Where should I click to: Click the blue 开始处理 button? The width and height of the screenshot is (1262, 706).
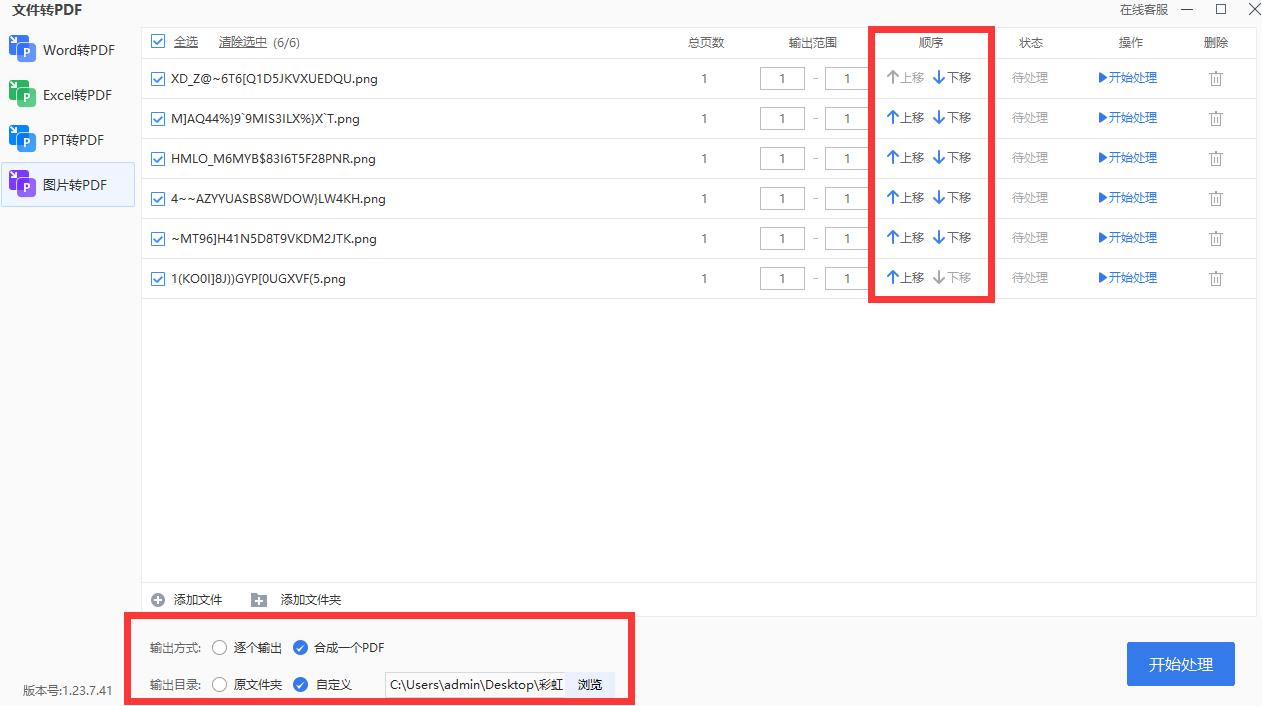point(1180,663)
